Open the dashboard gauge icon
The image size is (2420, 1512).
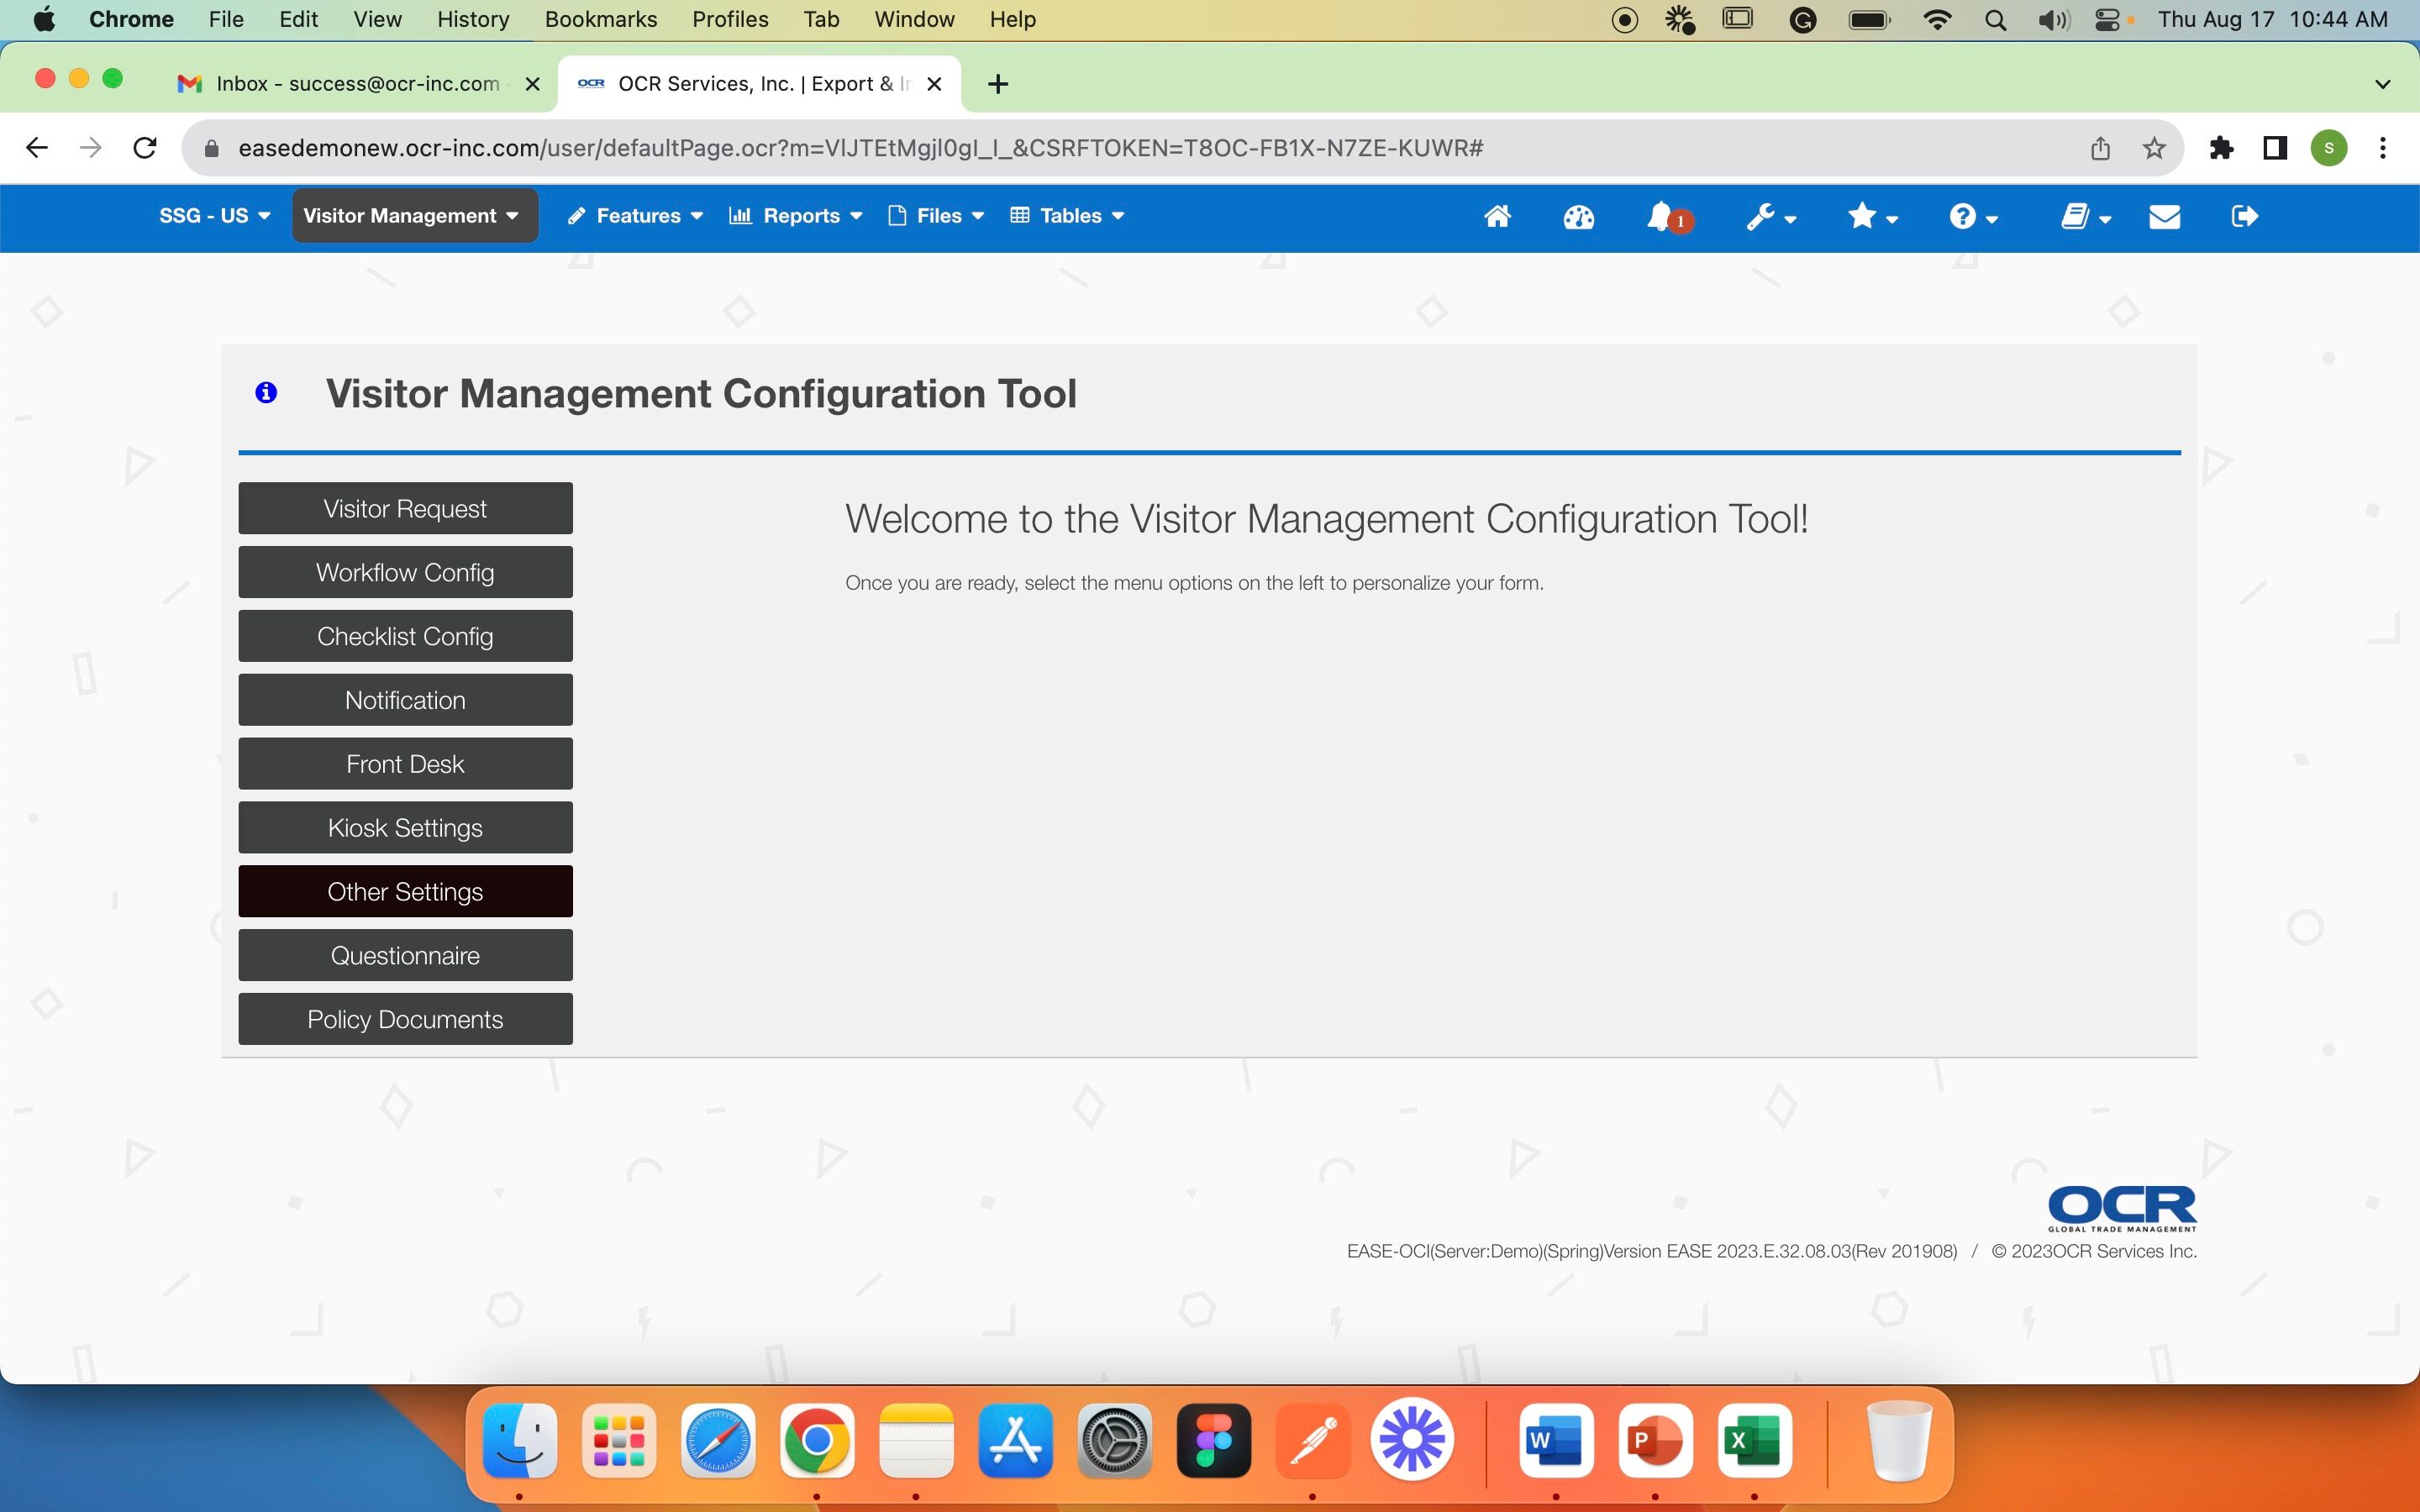(1578, 216)
